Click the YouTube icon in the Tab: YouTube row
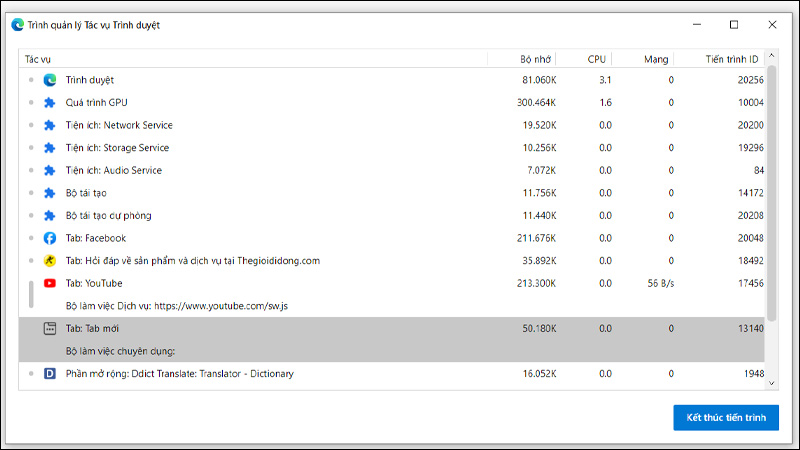The image size is (800, 450). click(x=49, y=283)
